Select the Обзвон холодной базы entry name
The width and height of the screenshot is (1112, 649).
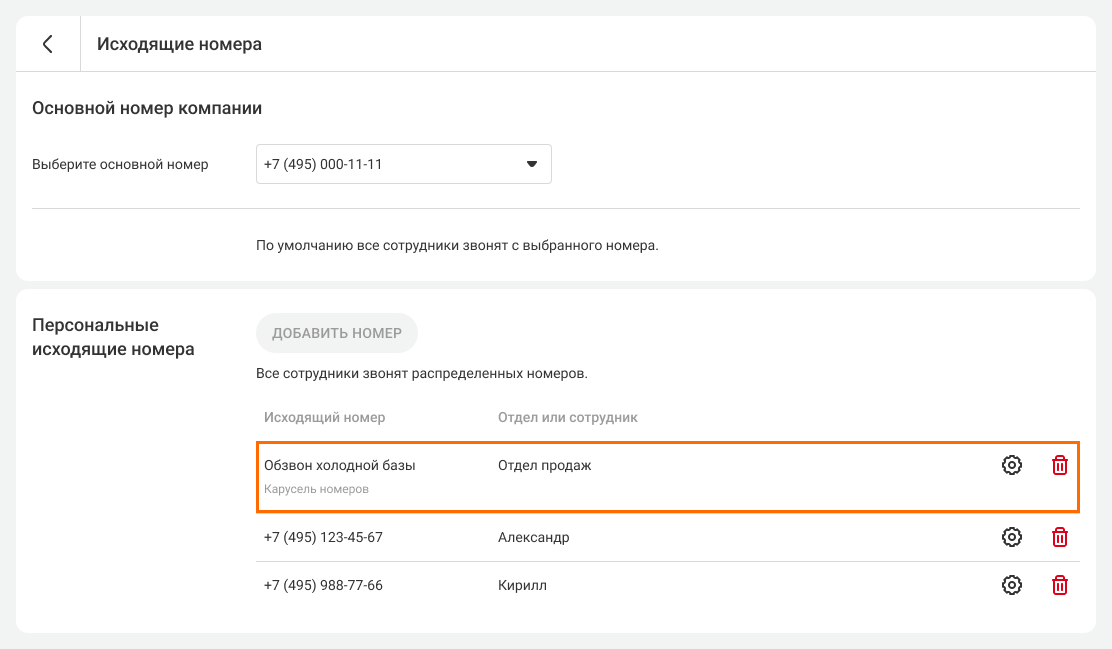(x=339, y=465)
